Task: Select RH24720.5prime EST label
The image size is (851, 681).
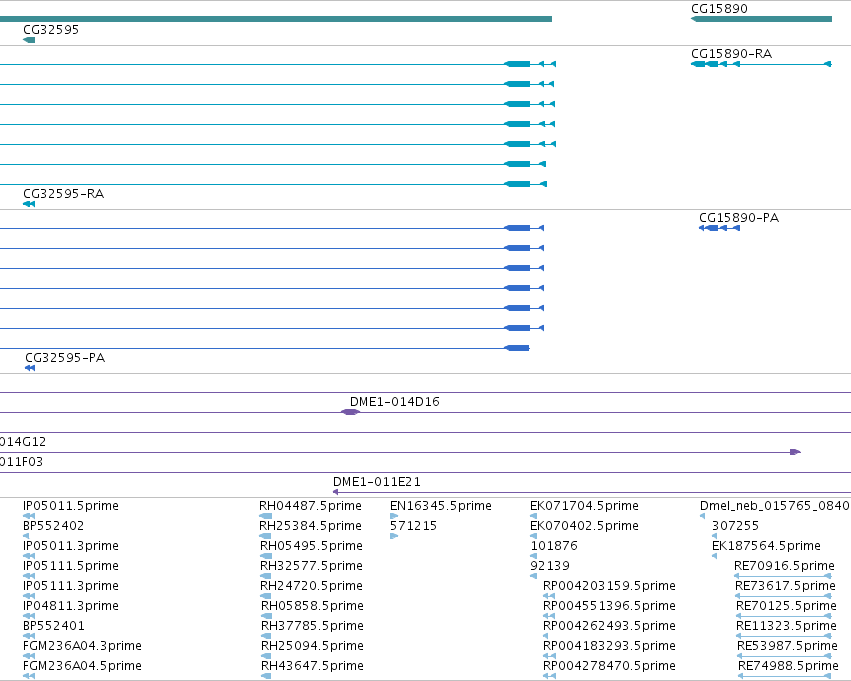Action: coord(312,586)
